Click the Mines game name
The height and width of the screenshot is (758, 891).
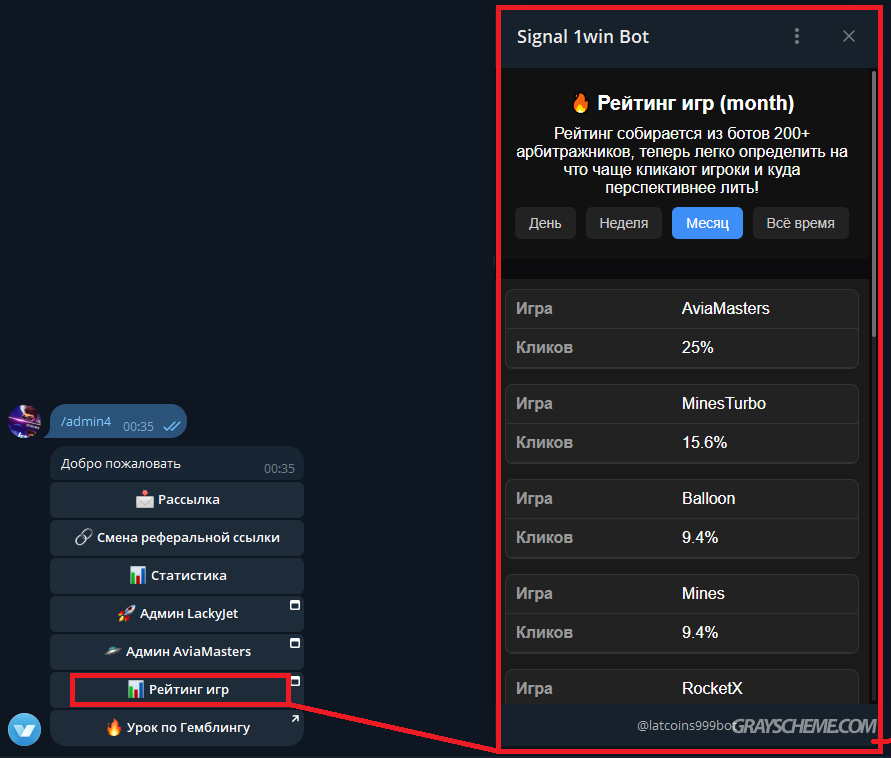[x=703, y=593]
